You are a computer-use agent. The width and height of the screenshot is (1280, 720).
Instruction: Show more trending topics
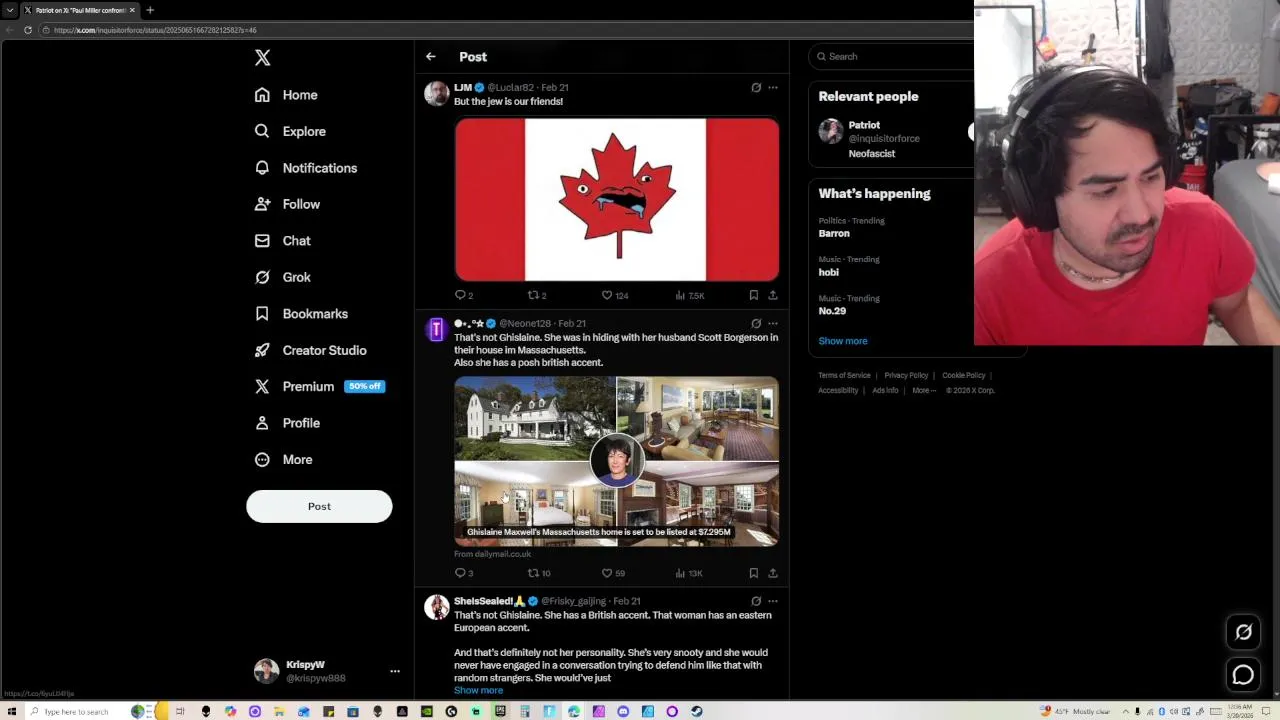(843, 341)
